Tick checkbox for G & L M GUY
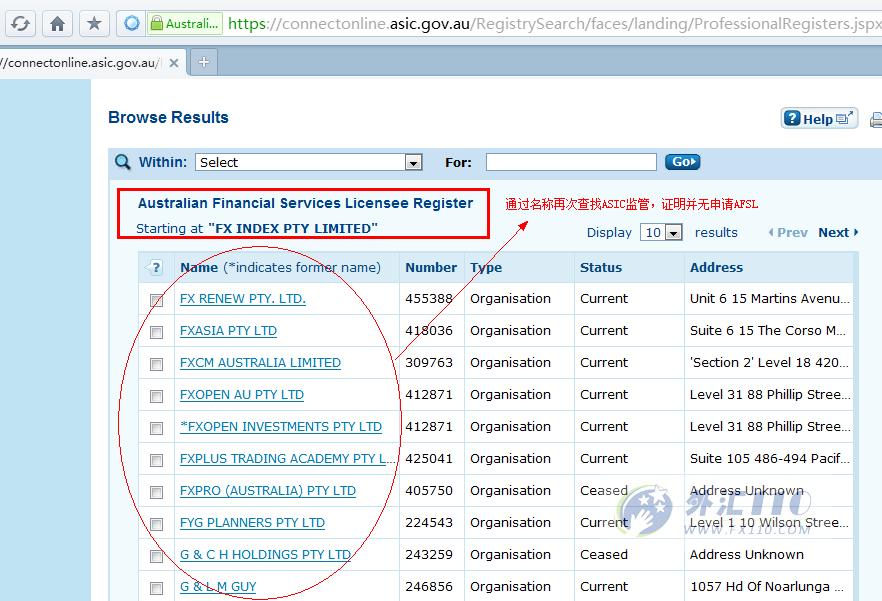The image size is (882, 601). [x=156, y=588]
